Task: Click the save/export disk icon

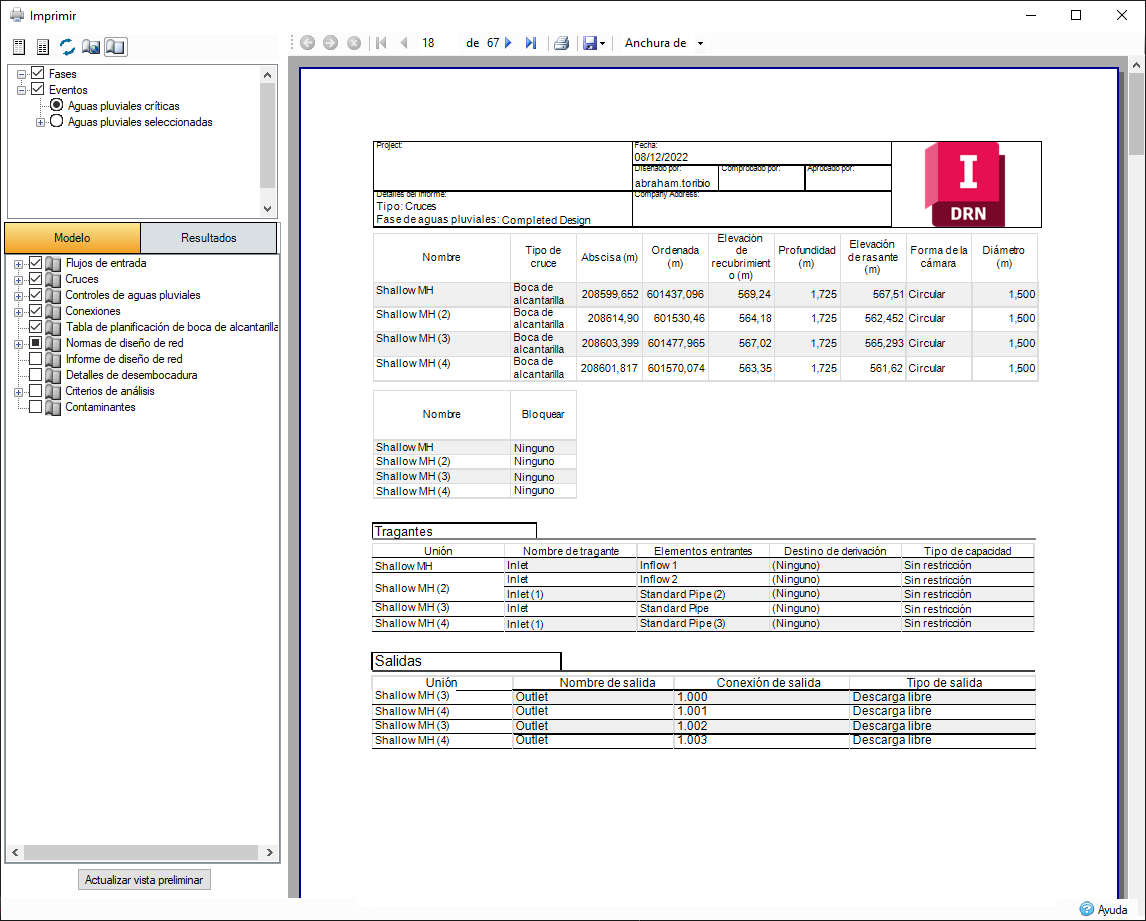Action: click(x=590, y=43)
